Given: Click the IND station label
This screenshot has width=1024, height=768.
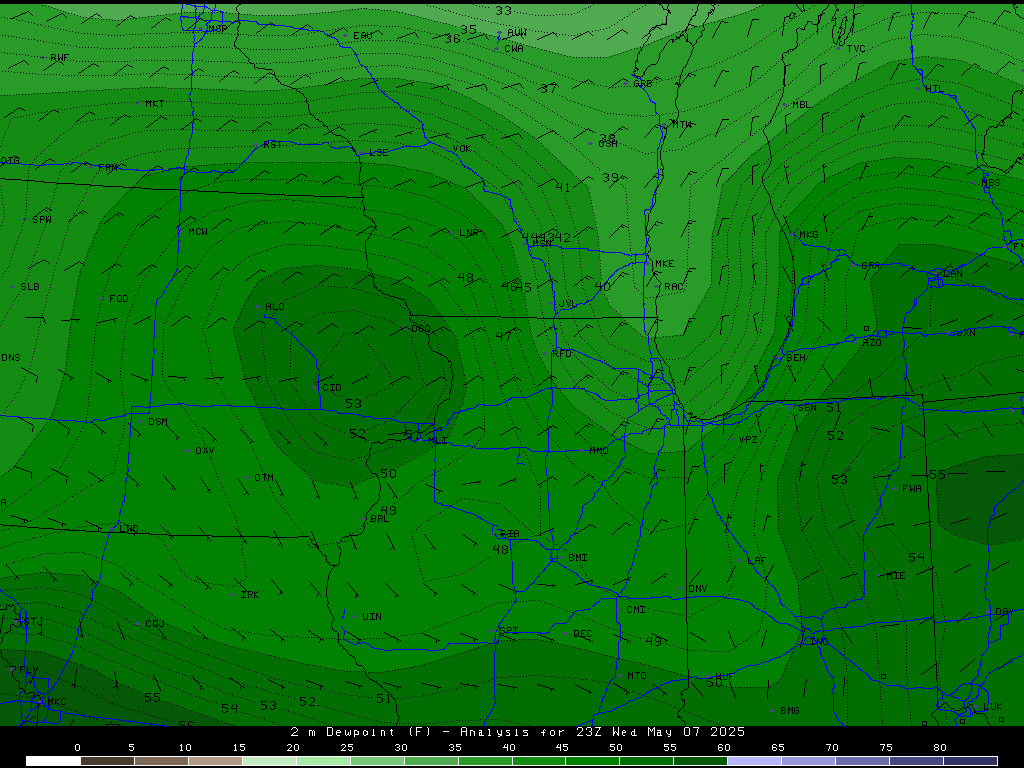Looking at the screenshot, I should tap(819, 642).
